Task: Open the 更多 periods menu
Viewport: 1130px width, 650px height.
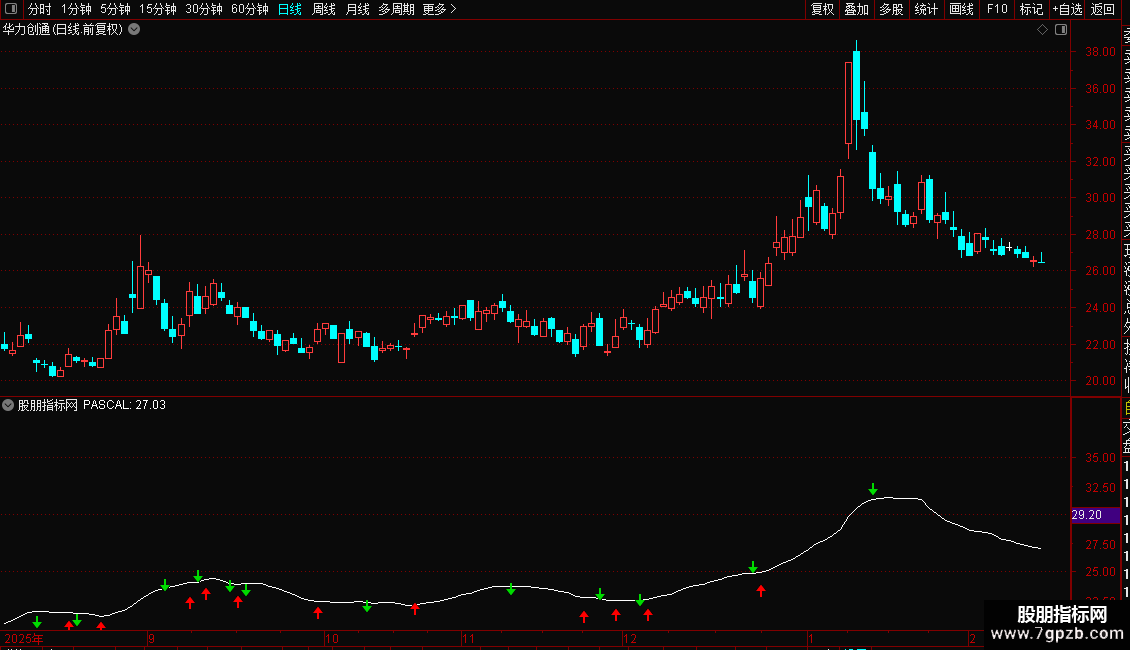Action: [439, 9]
